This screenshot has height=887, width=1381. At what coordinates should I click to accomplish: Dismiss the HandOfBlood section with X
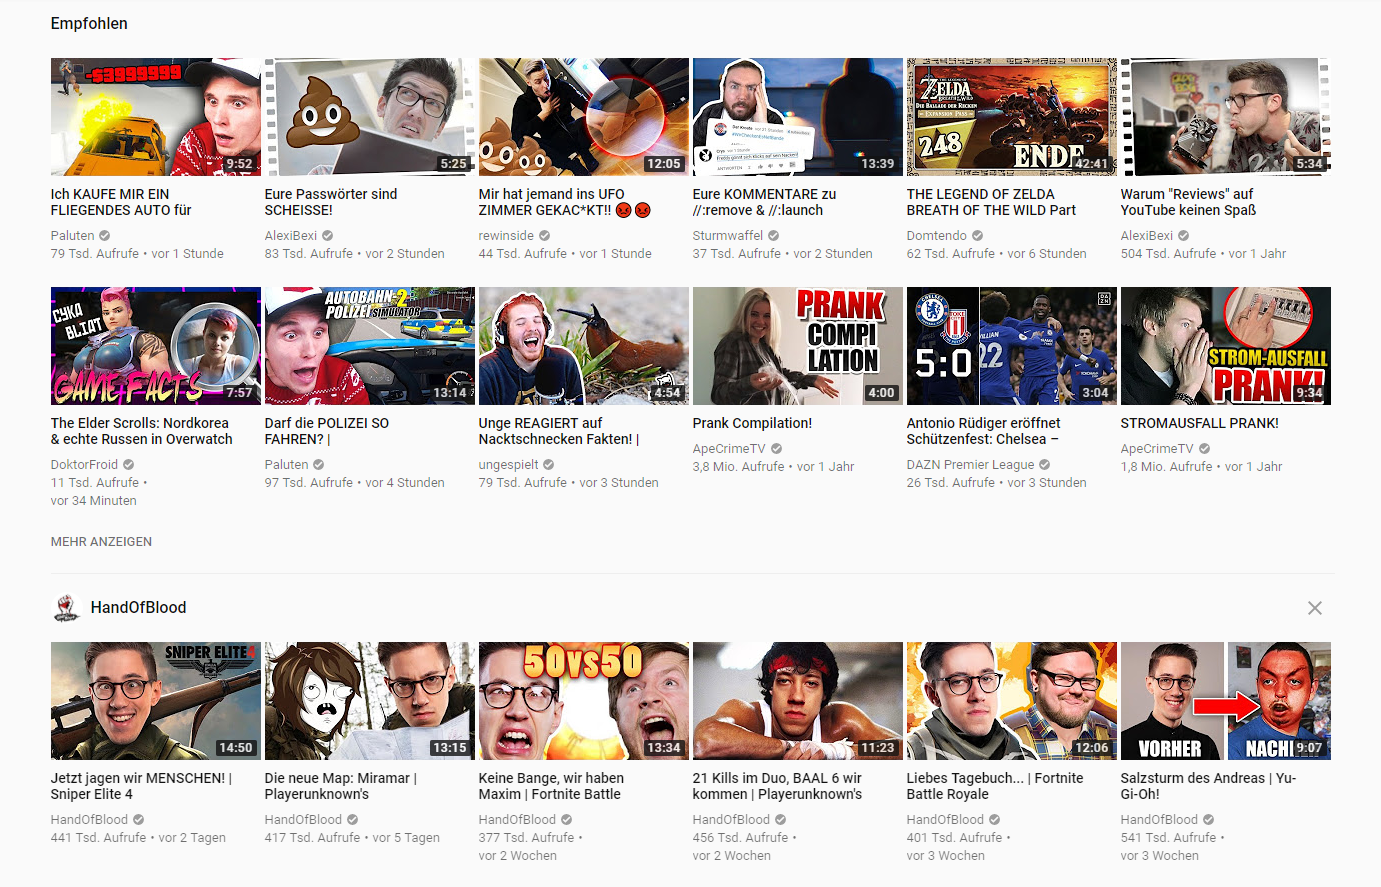point(1314,608)
